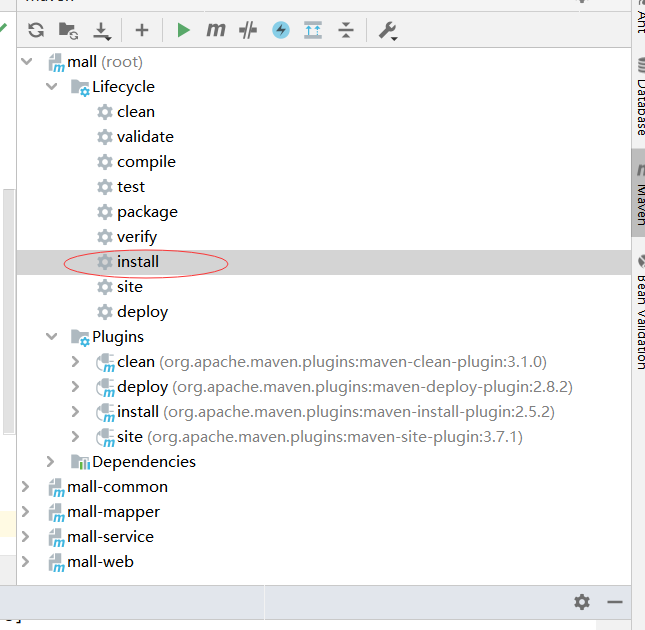Expand the deploy plugin node
The height and width of the screenshot is (630, 645).
[75, 387]
